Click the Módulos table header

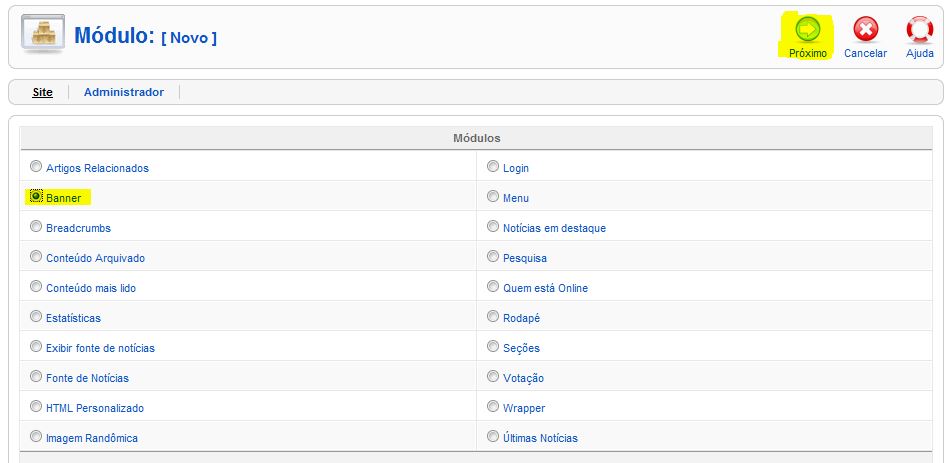[x=476, y=138]
